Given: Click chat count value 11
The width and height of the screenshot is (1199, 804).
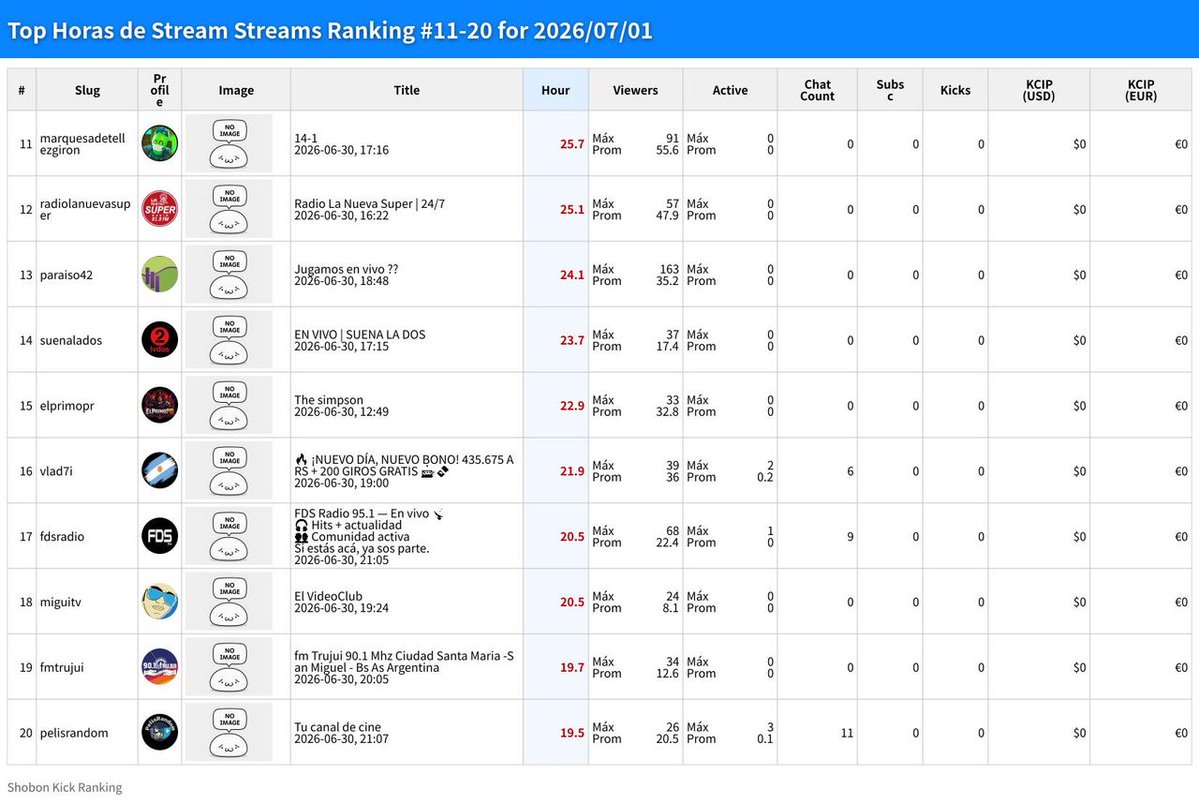Looking at the screenshot, I should (847, 733).
